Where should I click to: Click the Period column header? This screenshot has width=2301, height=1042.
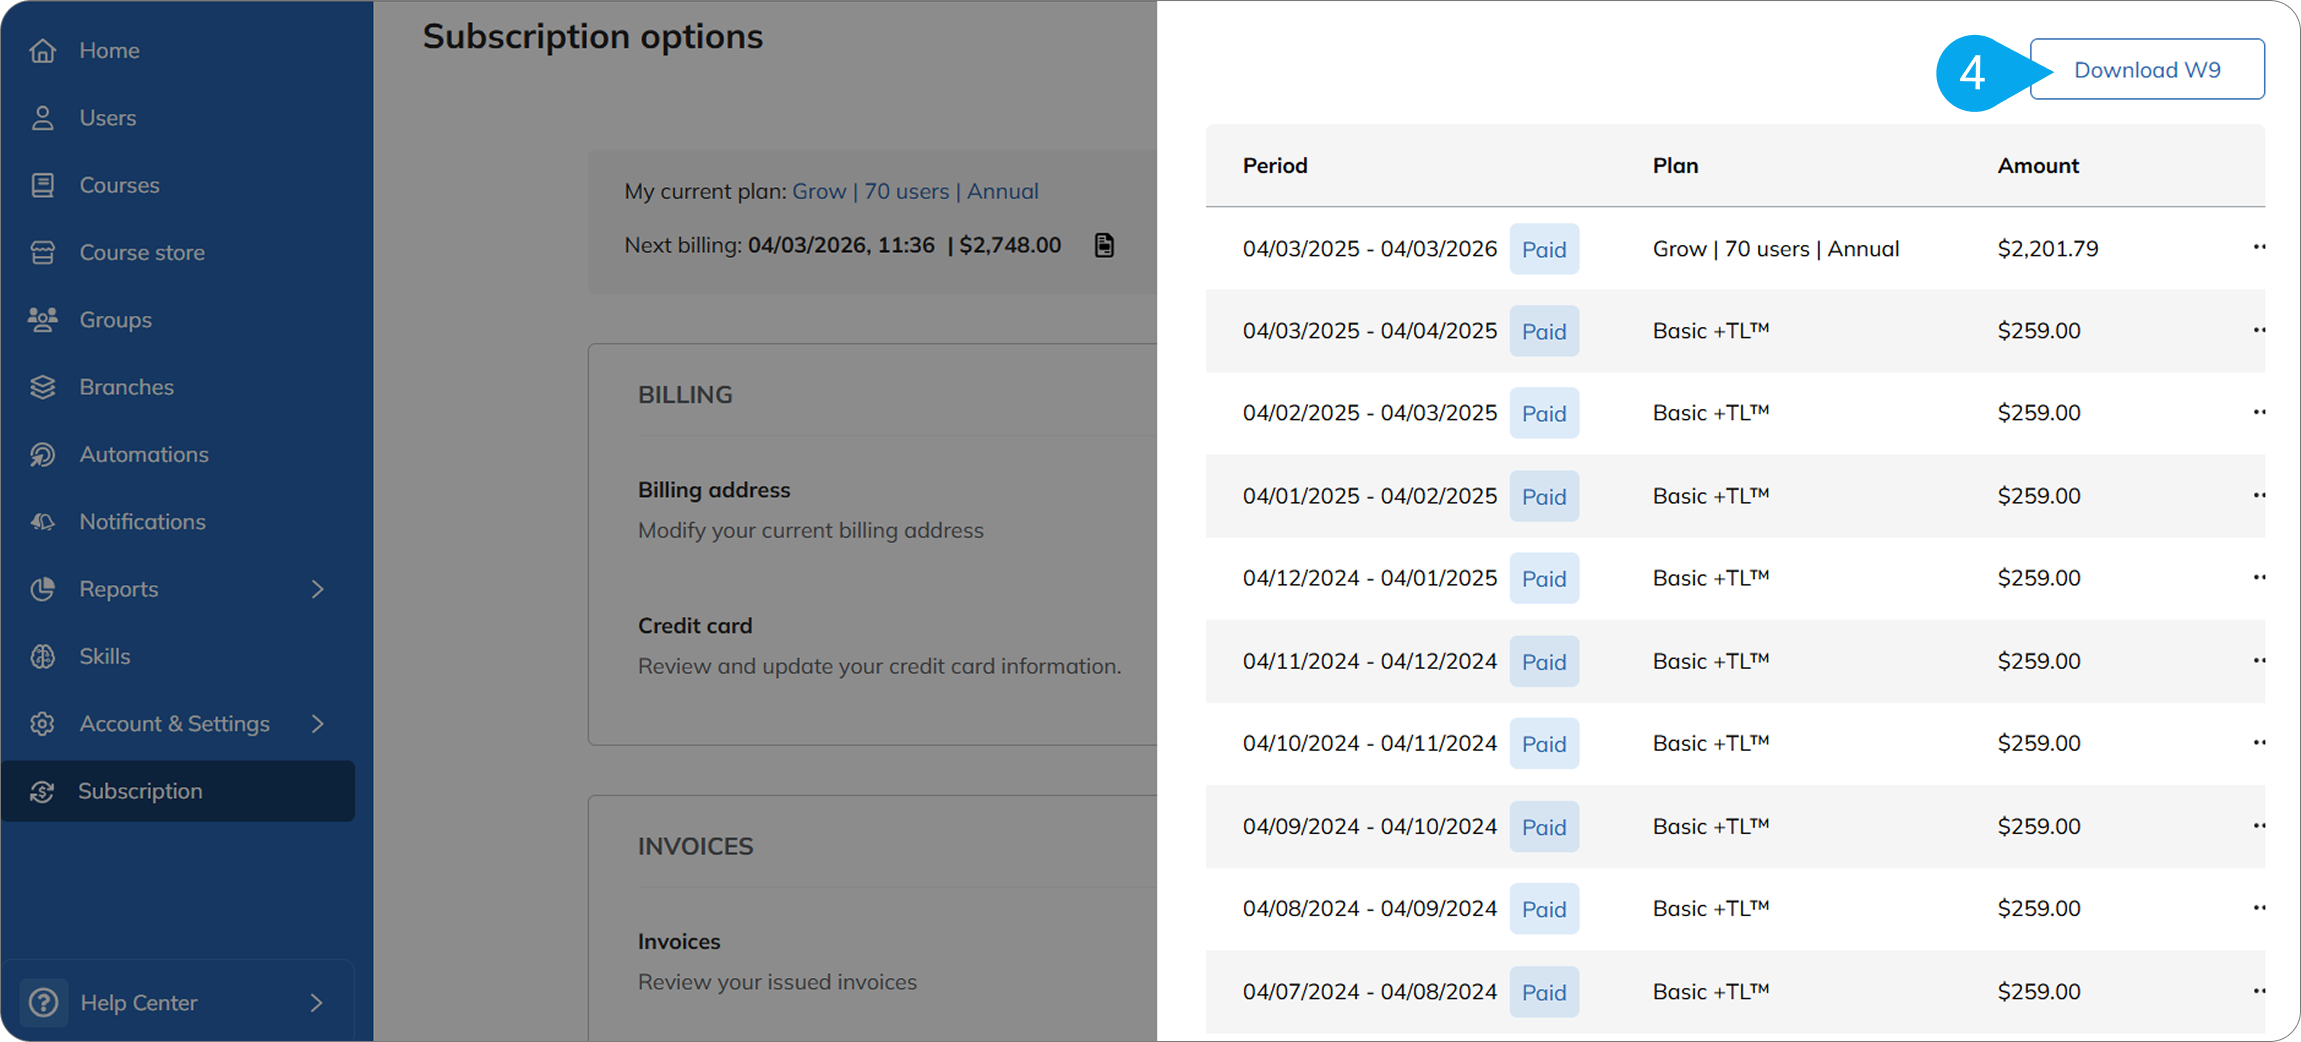(x=1275, y=165)
